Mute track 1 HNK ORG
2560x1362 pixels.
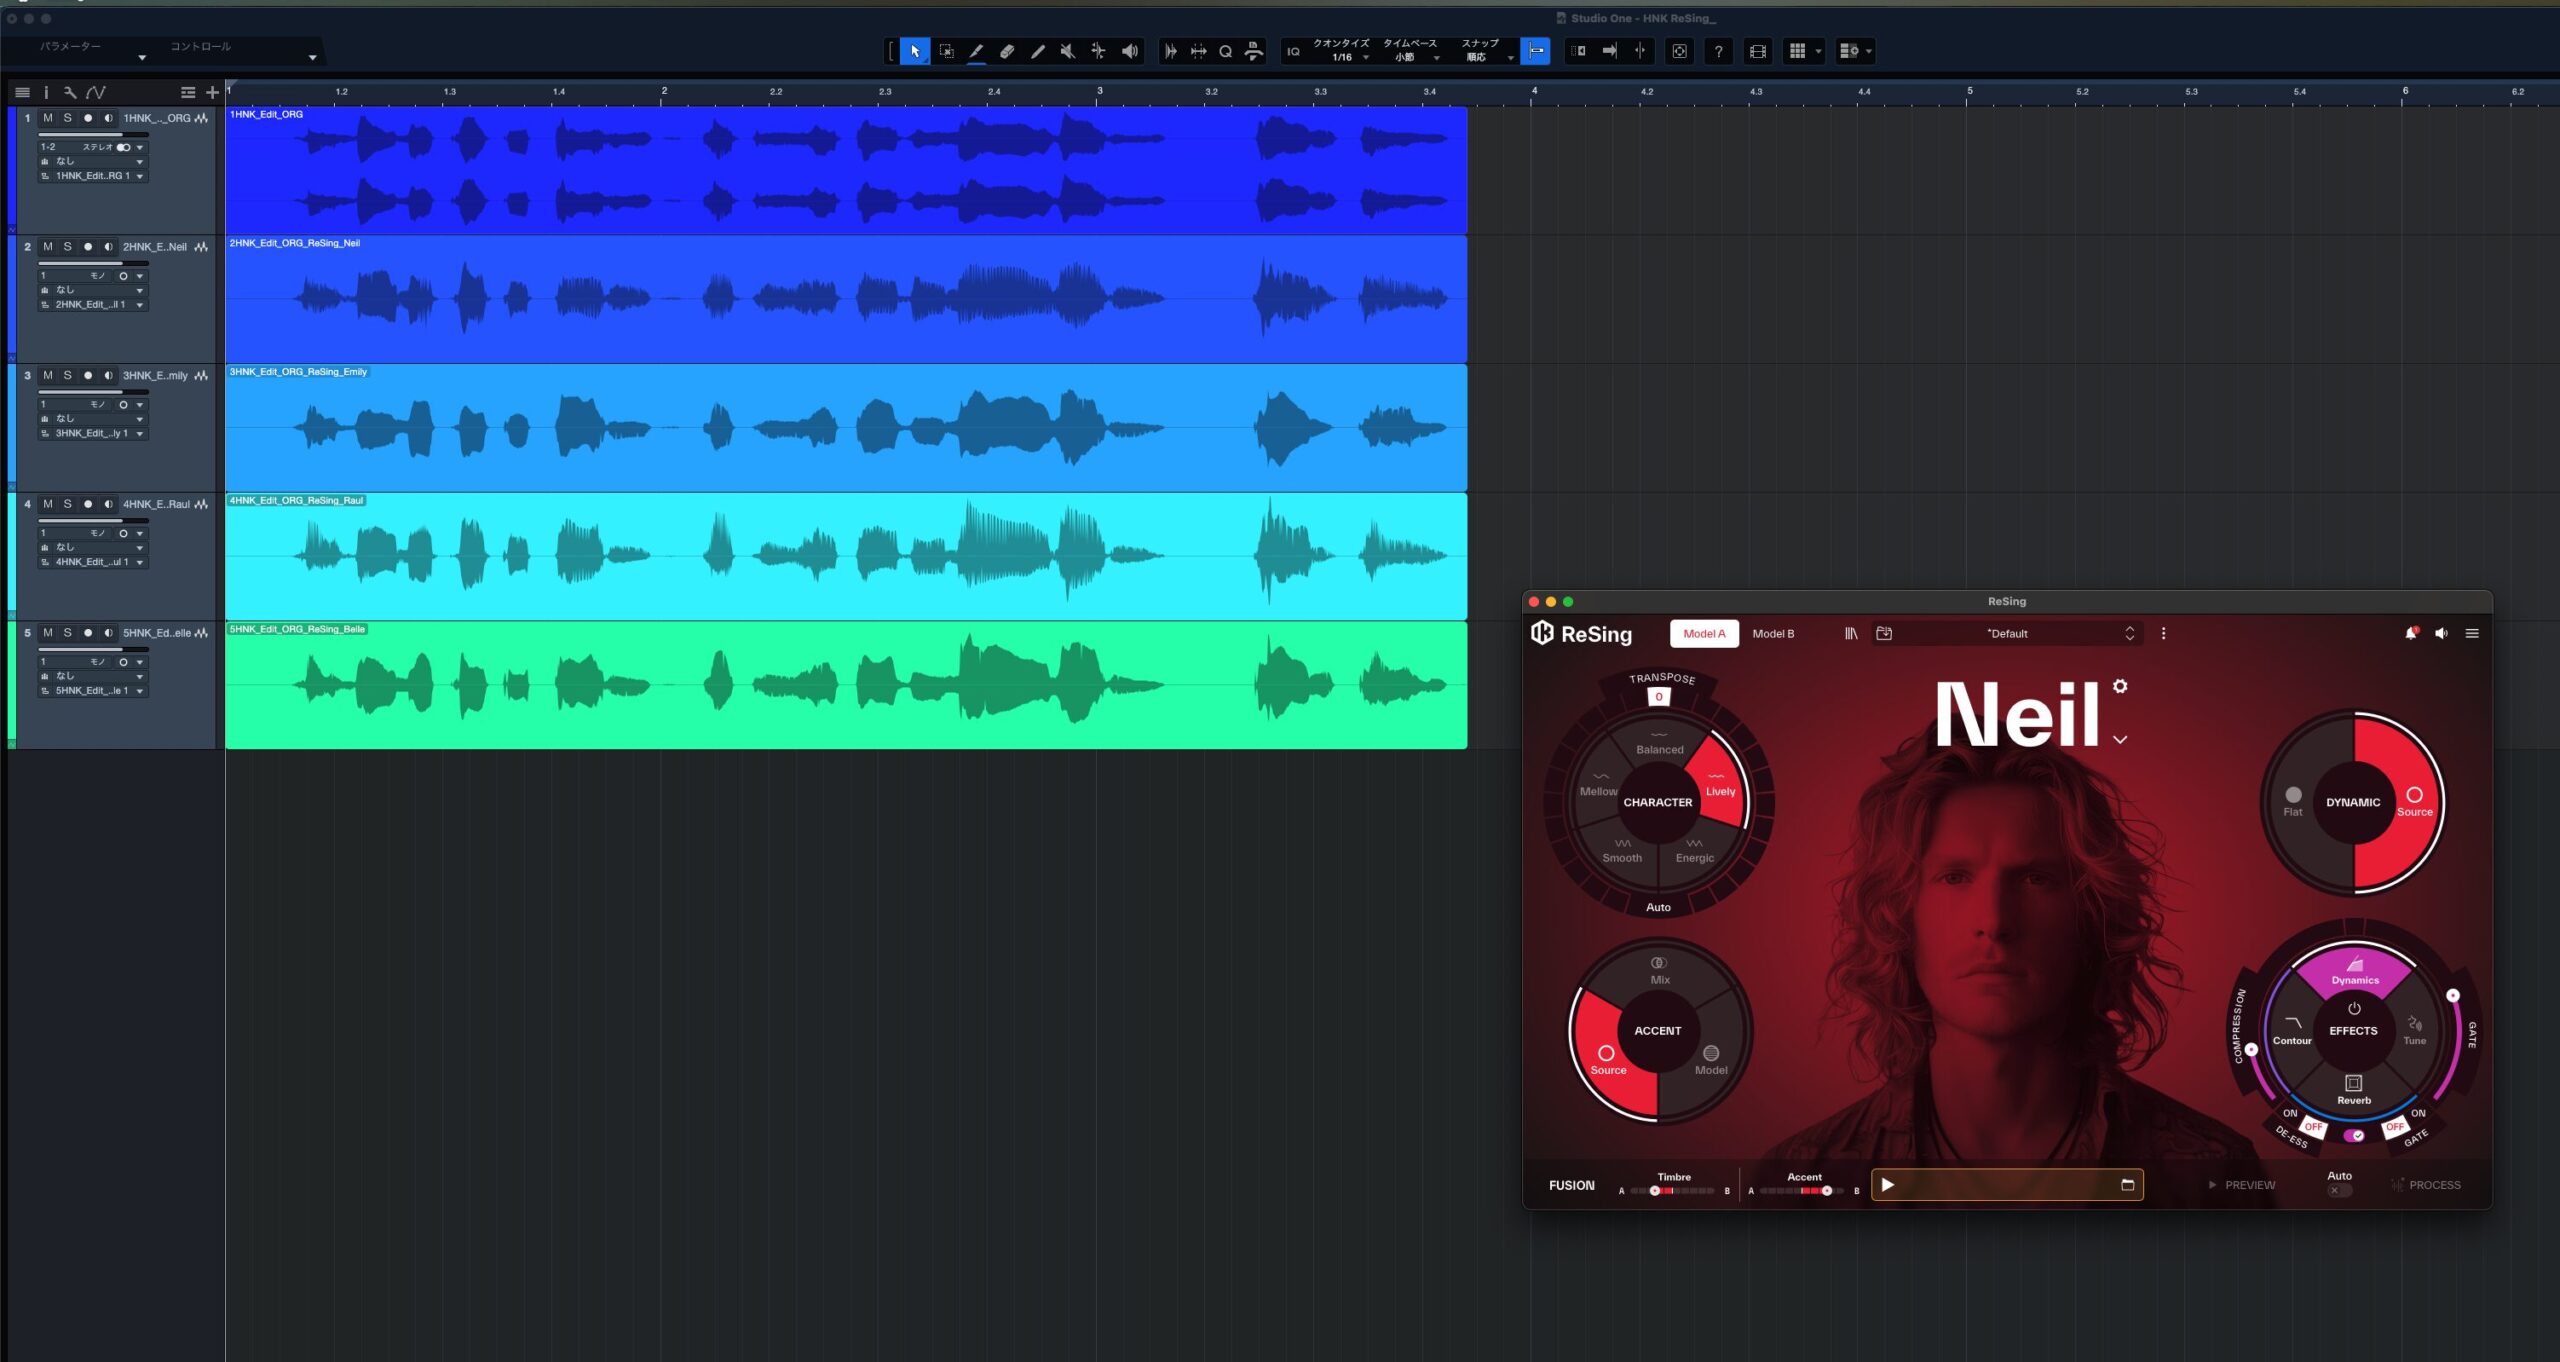tap(47, 118)
